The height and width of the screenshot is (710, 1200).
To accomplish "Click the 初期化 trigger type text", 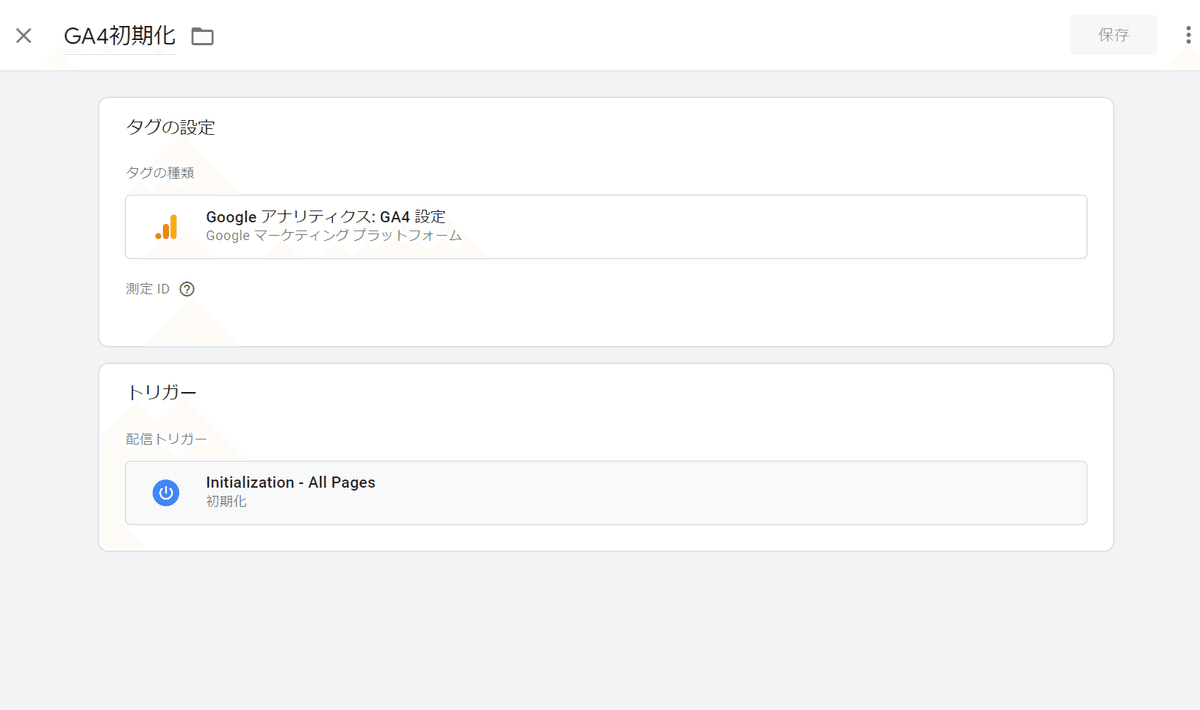I will (x=226, y=502).
